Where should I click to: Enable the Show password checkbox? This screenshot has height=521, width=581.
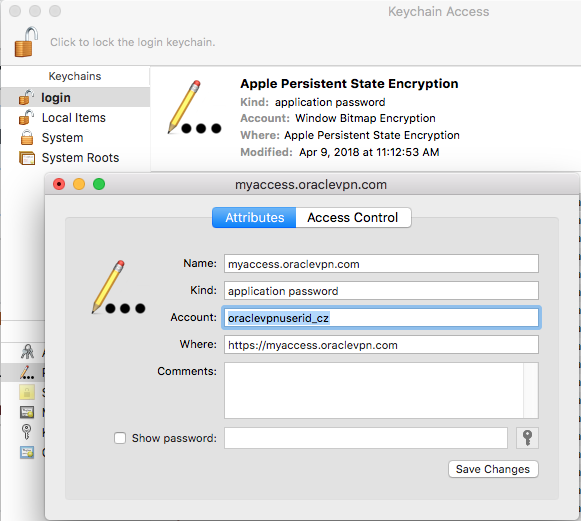120,438
